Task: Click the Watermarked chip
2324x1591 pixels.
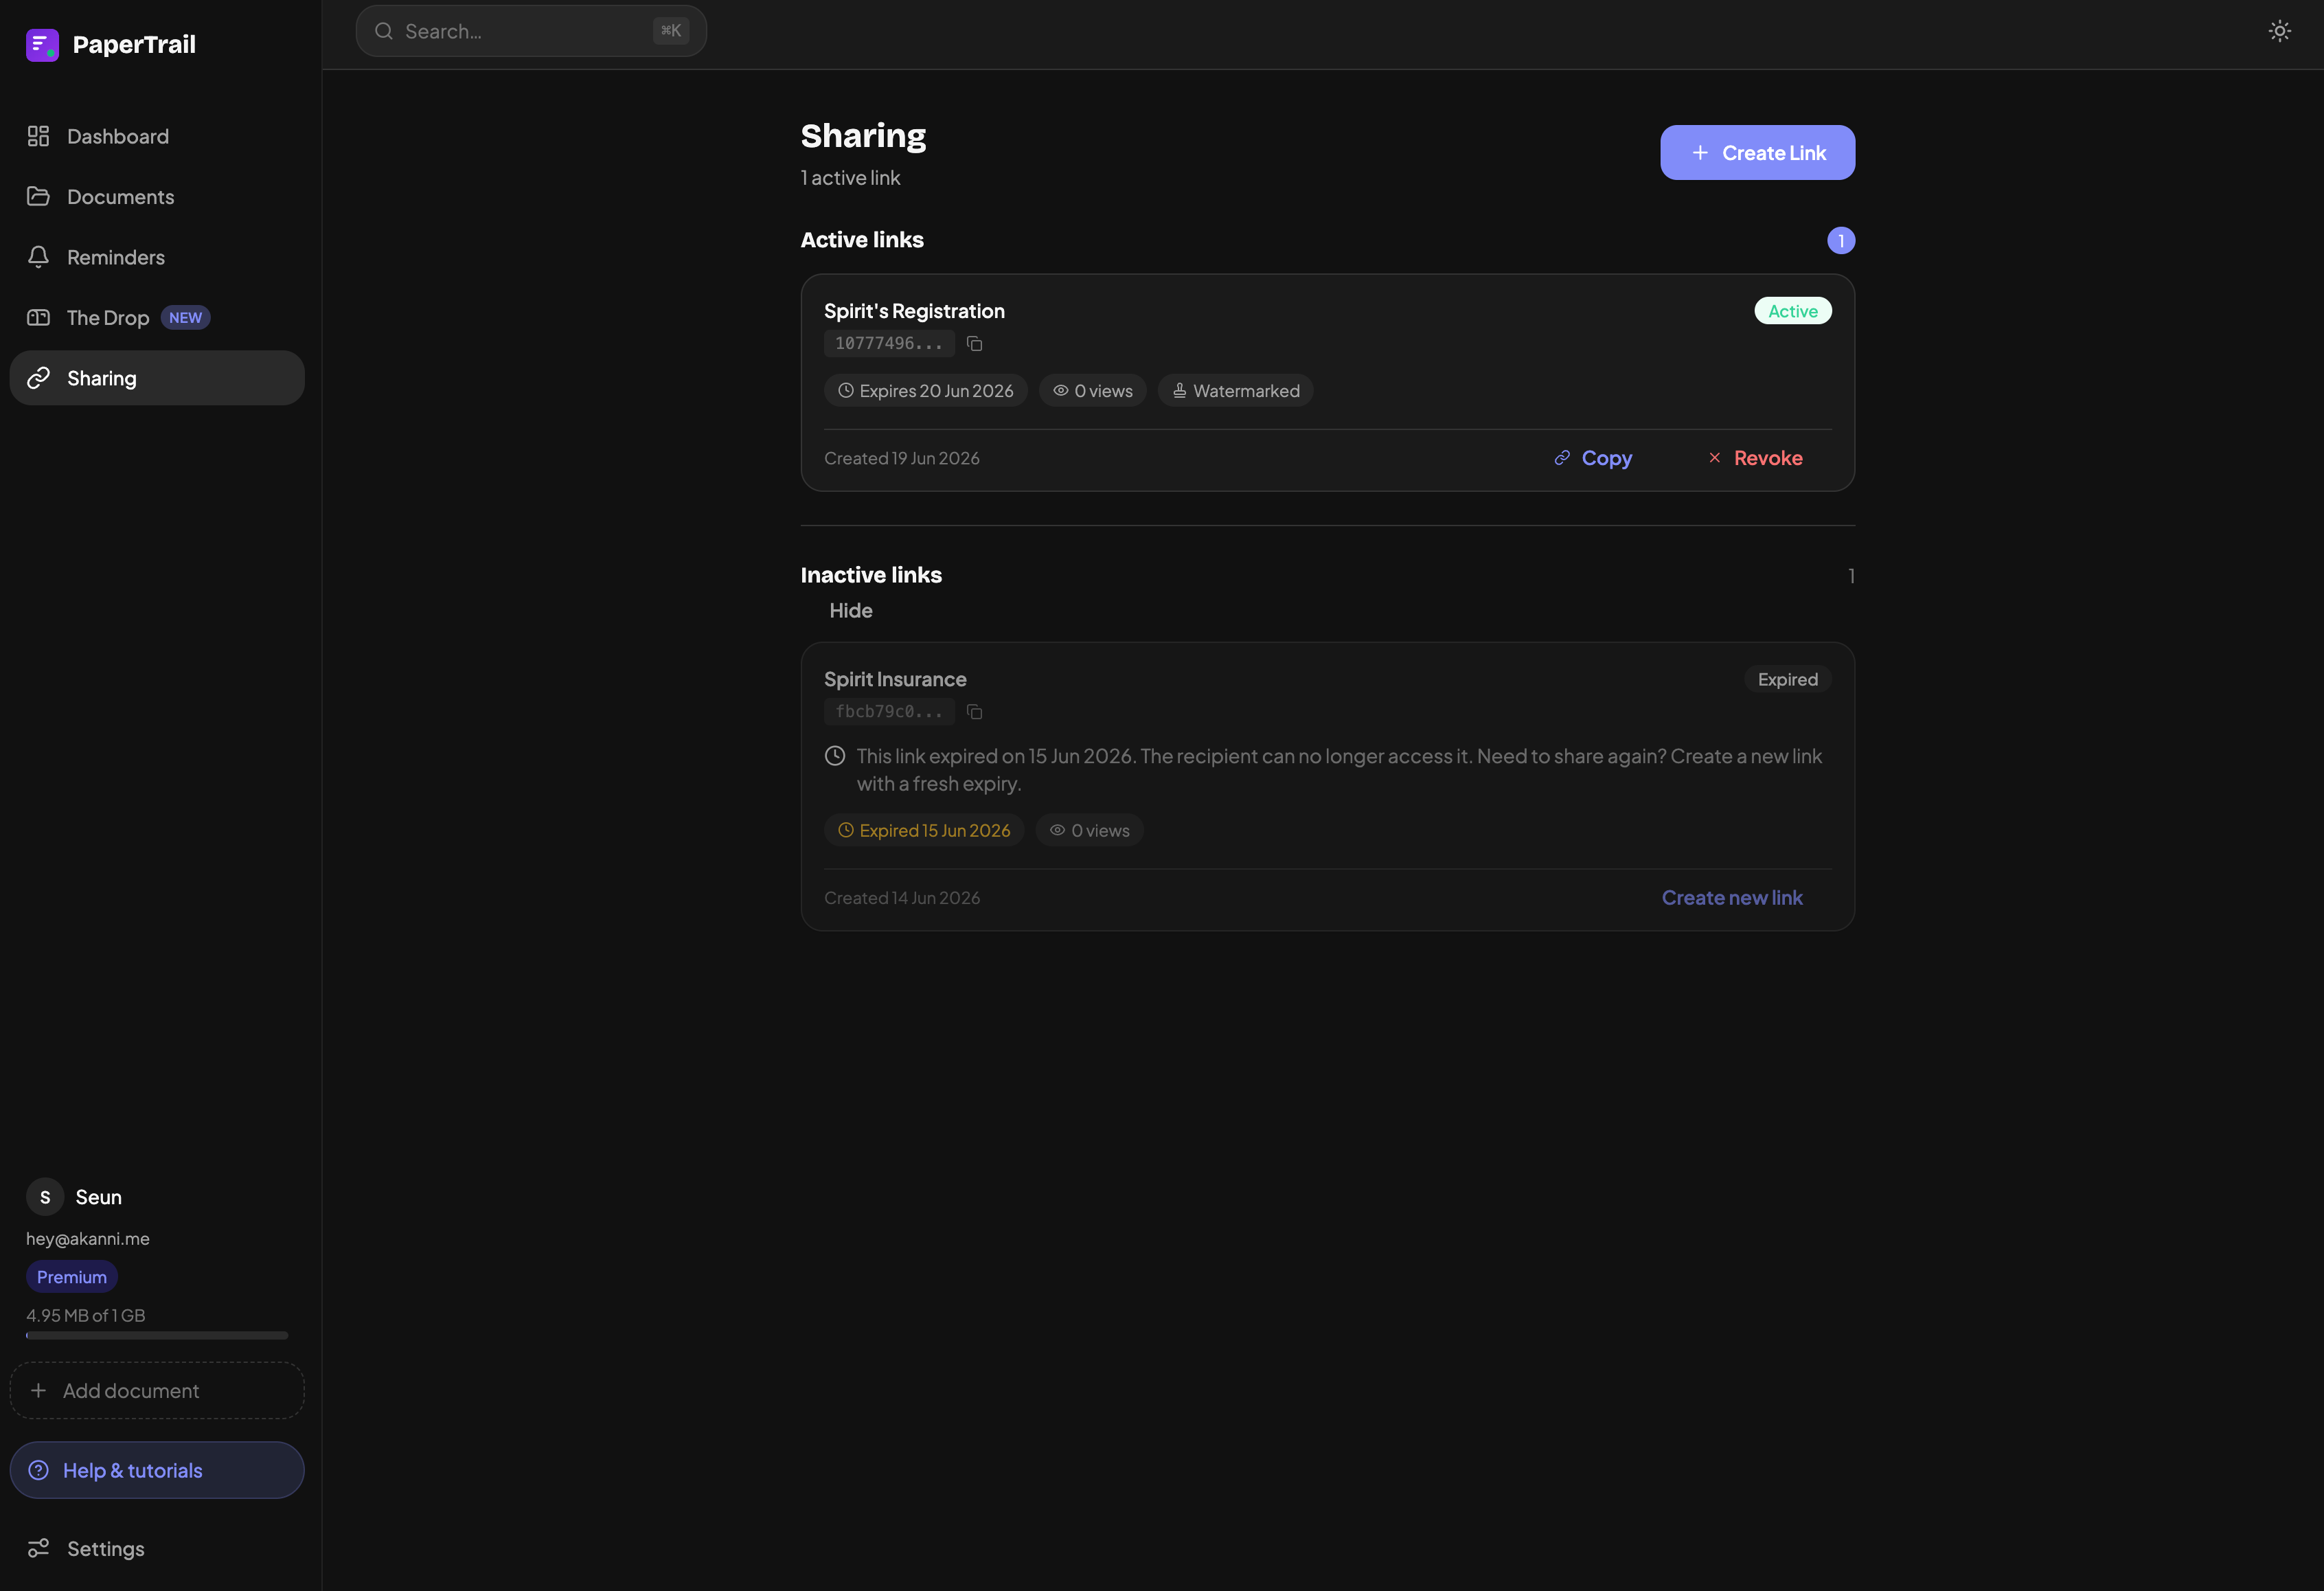Action: click(1235, 391)
